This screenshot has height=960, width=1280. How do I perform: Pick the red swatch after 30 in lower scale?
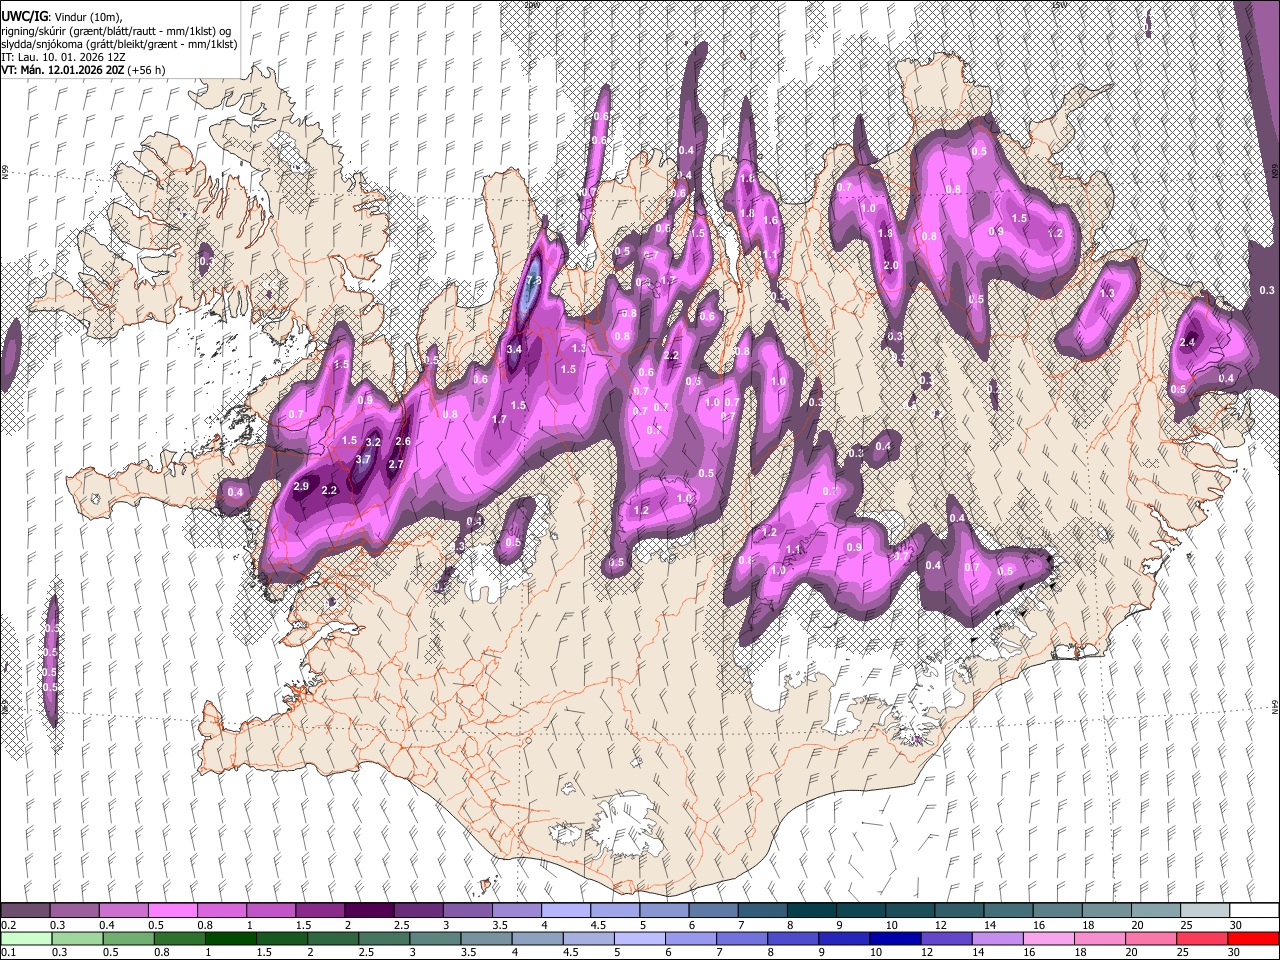[1254, 938]
